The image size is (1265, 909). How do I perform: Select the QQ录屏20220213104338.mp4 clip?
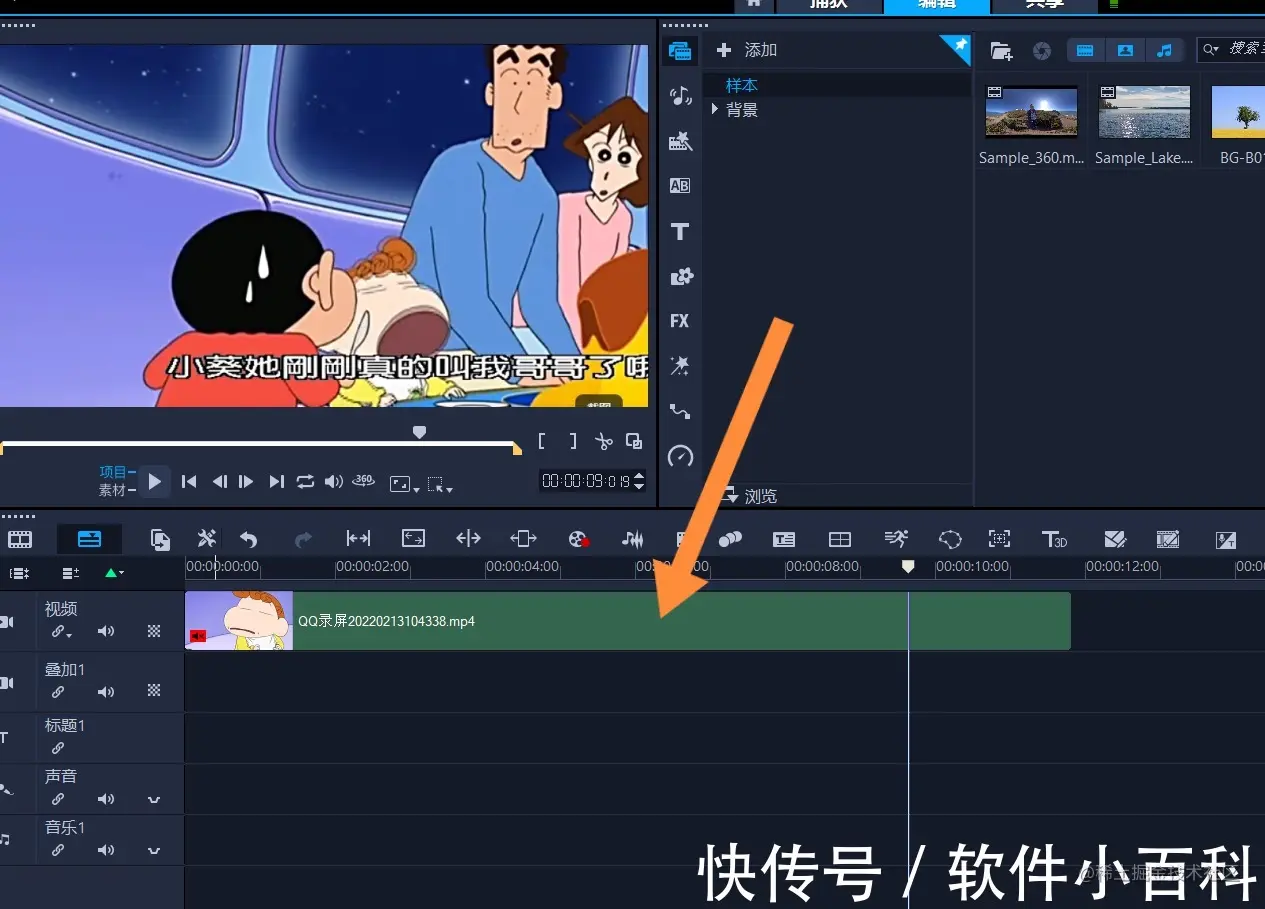tap(628, 621)
